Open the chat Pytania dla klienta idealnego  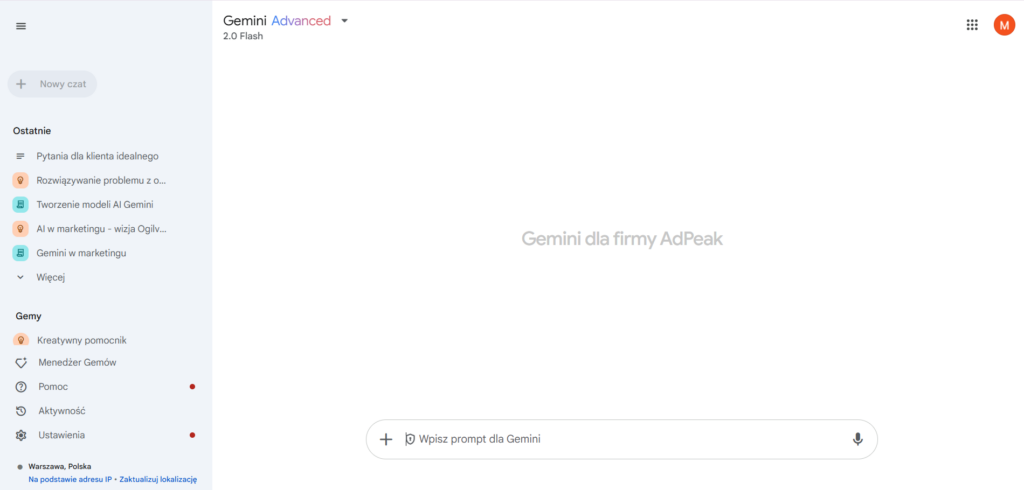point(97,156)
